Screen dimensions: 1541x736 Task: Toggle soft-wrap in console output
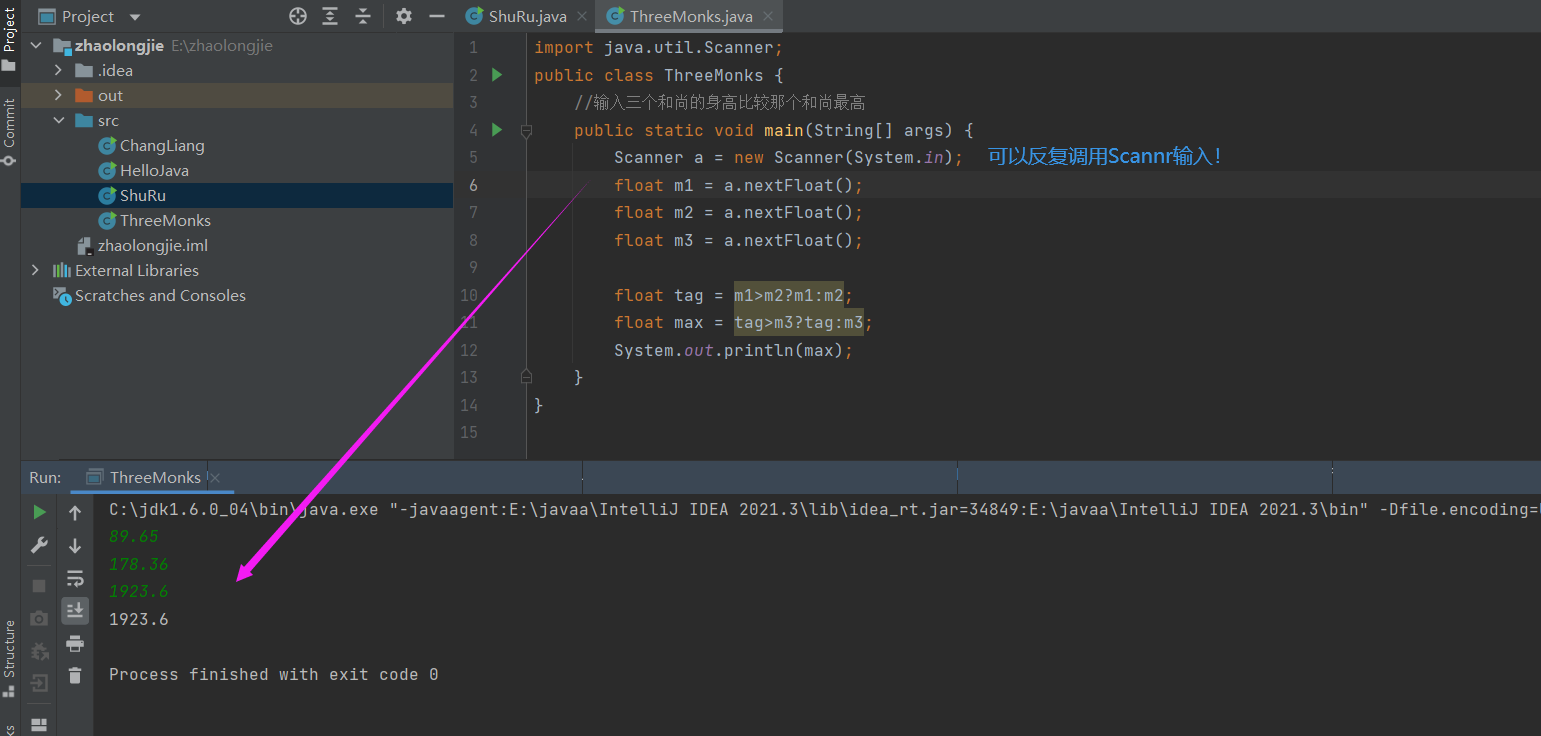[75, 578]
